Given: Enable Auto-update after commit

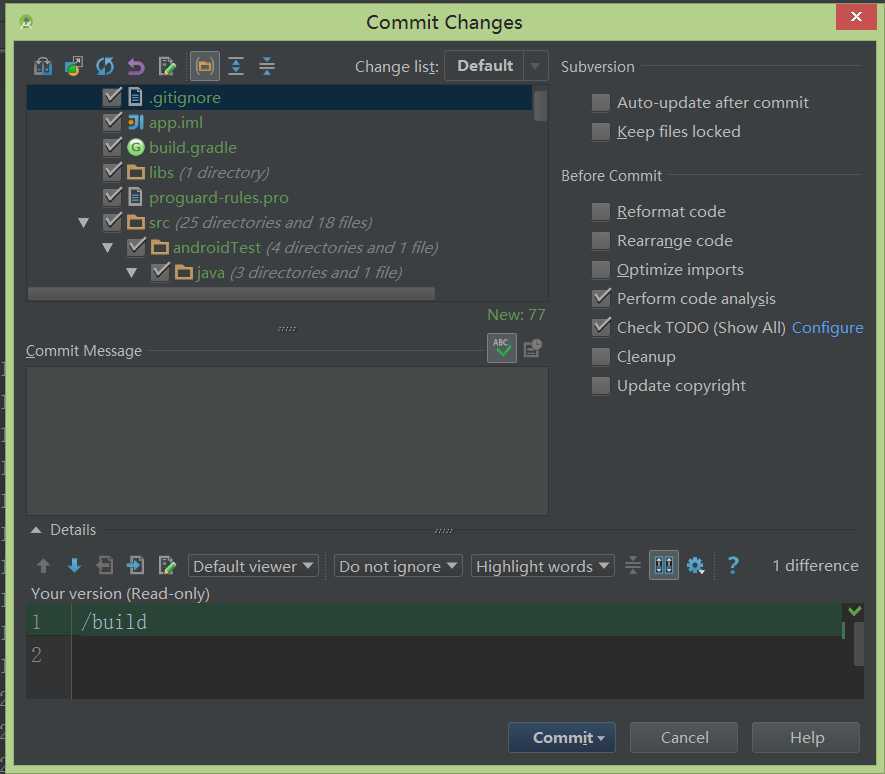Looking at the screenshot, I should tap(601, 103).
